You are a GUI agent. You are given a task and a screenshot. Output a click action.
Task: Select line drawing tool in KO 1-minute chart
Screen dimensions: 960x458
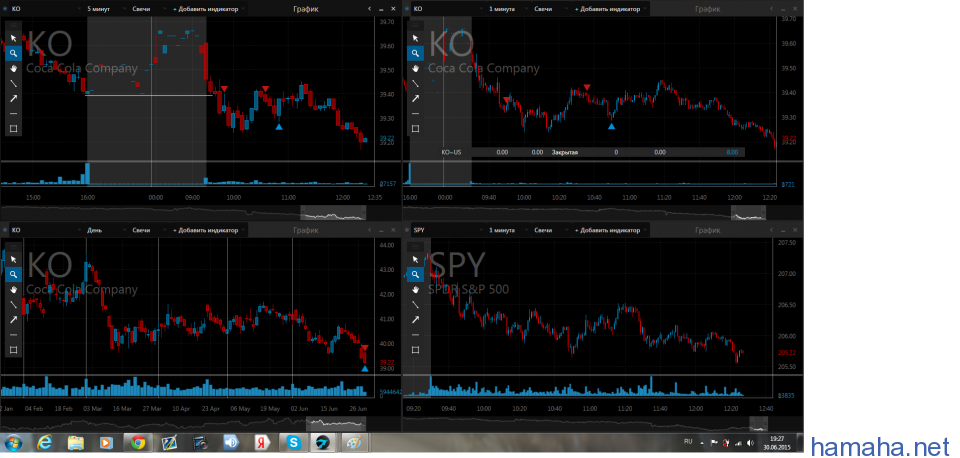416,83
